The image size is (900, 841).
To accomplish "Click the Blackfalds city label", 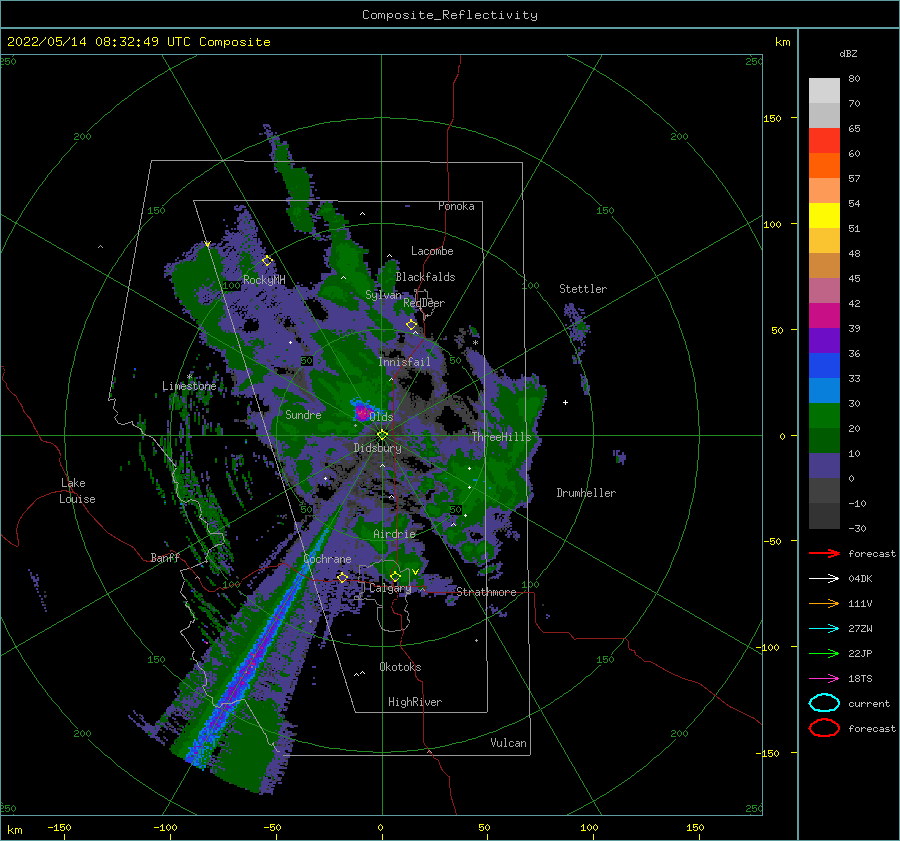I will 425,277.
